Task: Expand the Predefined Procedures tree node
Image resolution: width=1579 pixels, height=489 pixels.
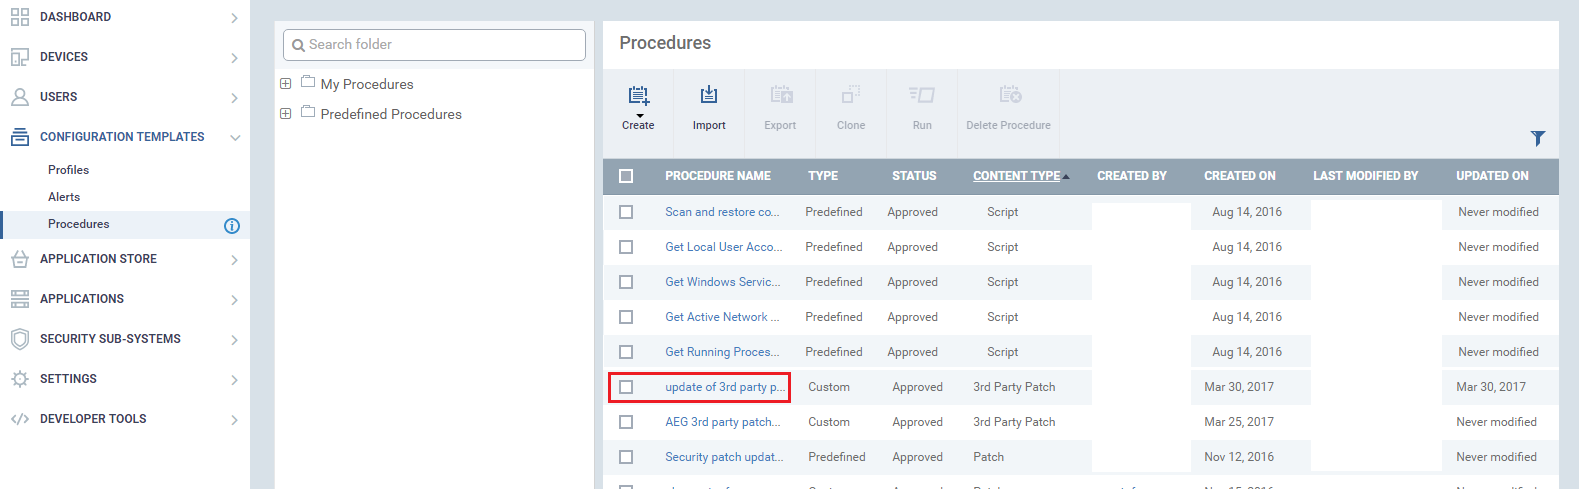Action: pos(286,114)
